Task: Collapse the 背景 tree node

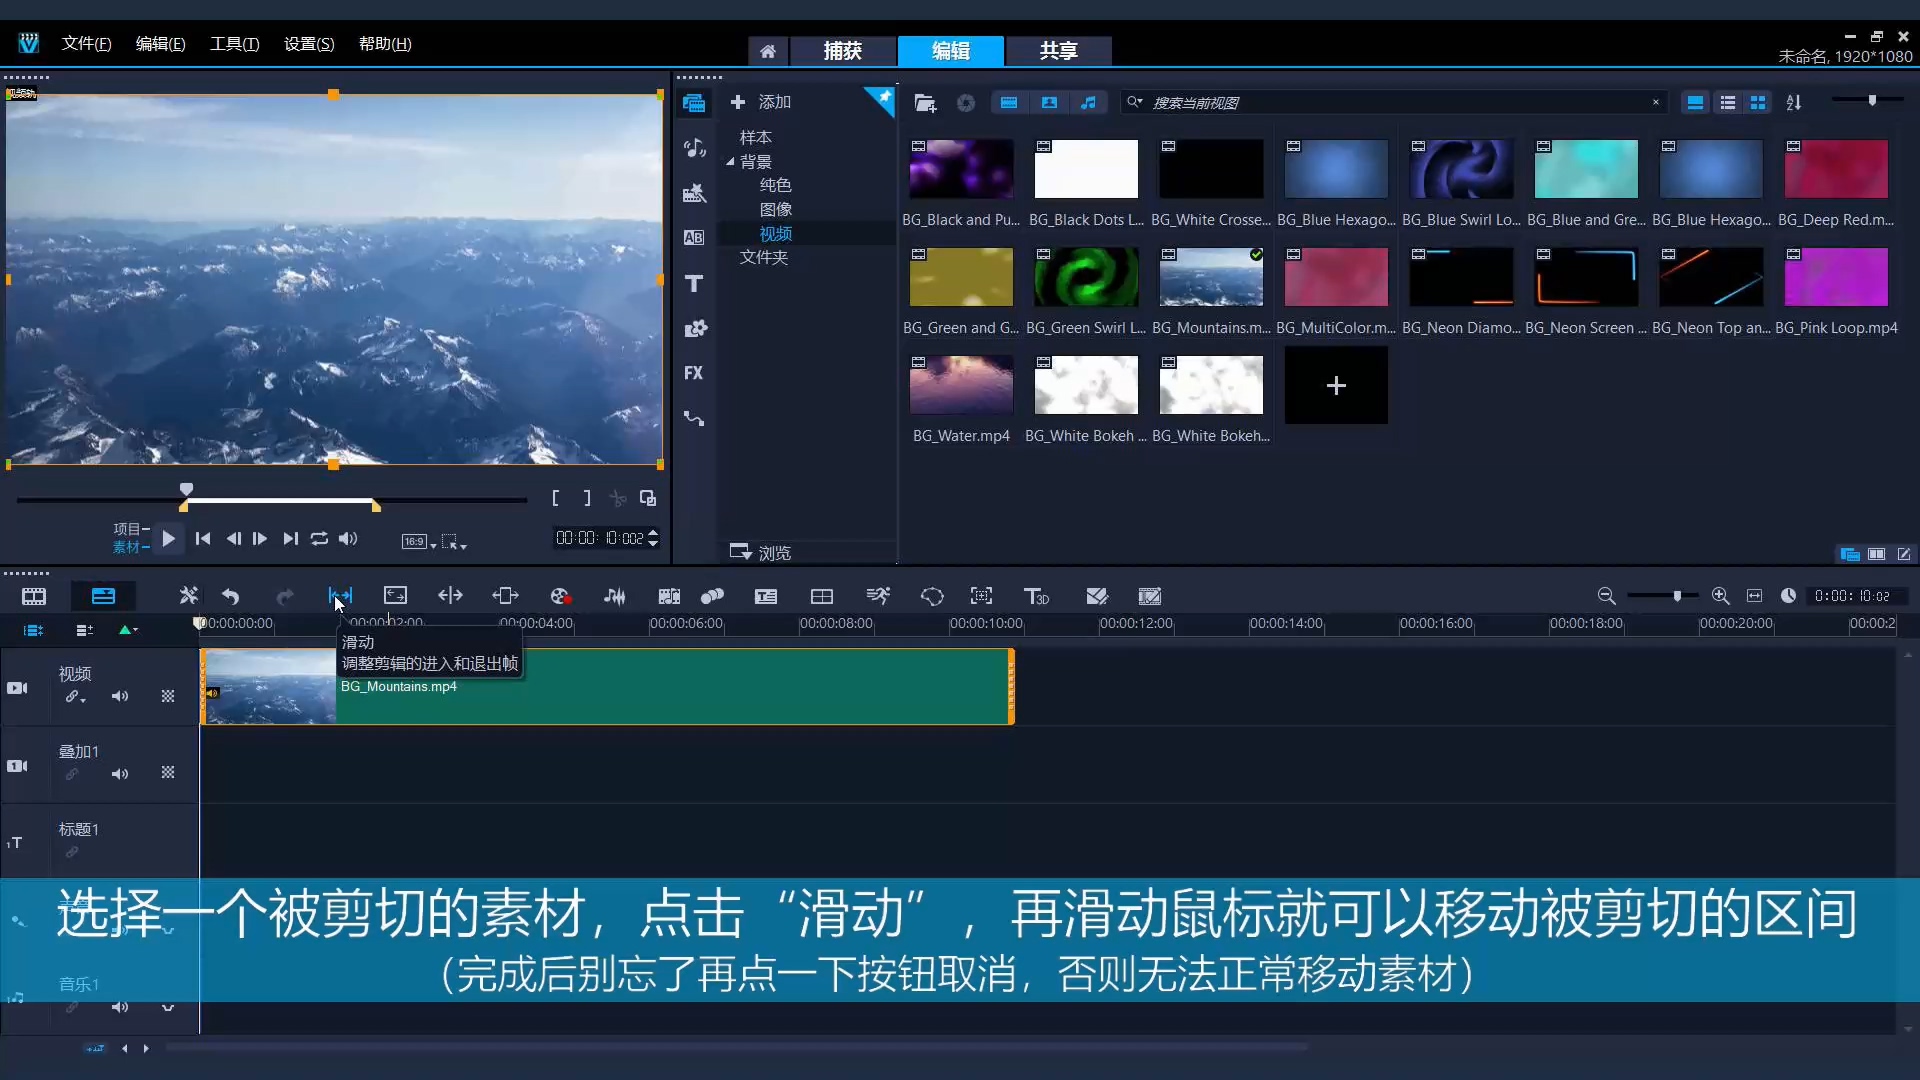Action: [730, 161]
